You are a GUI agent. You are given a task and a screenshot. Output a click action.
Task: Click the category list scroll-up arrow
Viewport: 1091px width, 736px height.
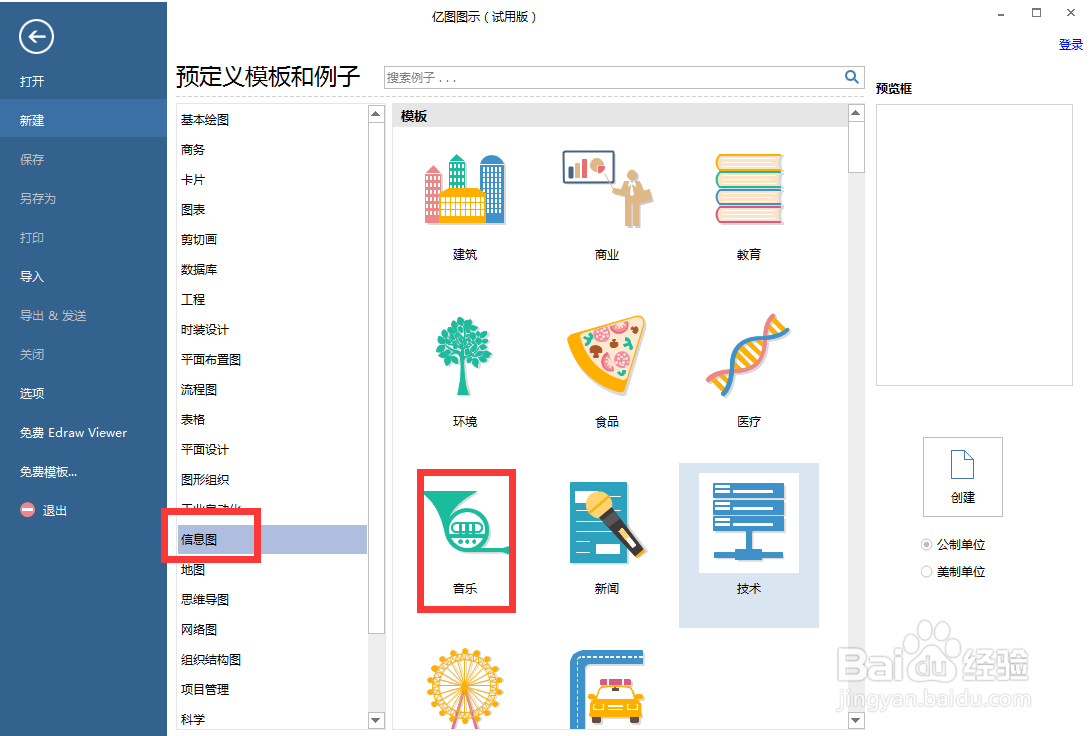click(376, 113)
